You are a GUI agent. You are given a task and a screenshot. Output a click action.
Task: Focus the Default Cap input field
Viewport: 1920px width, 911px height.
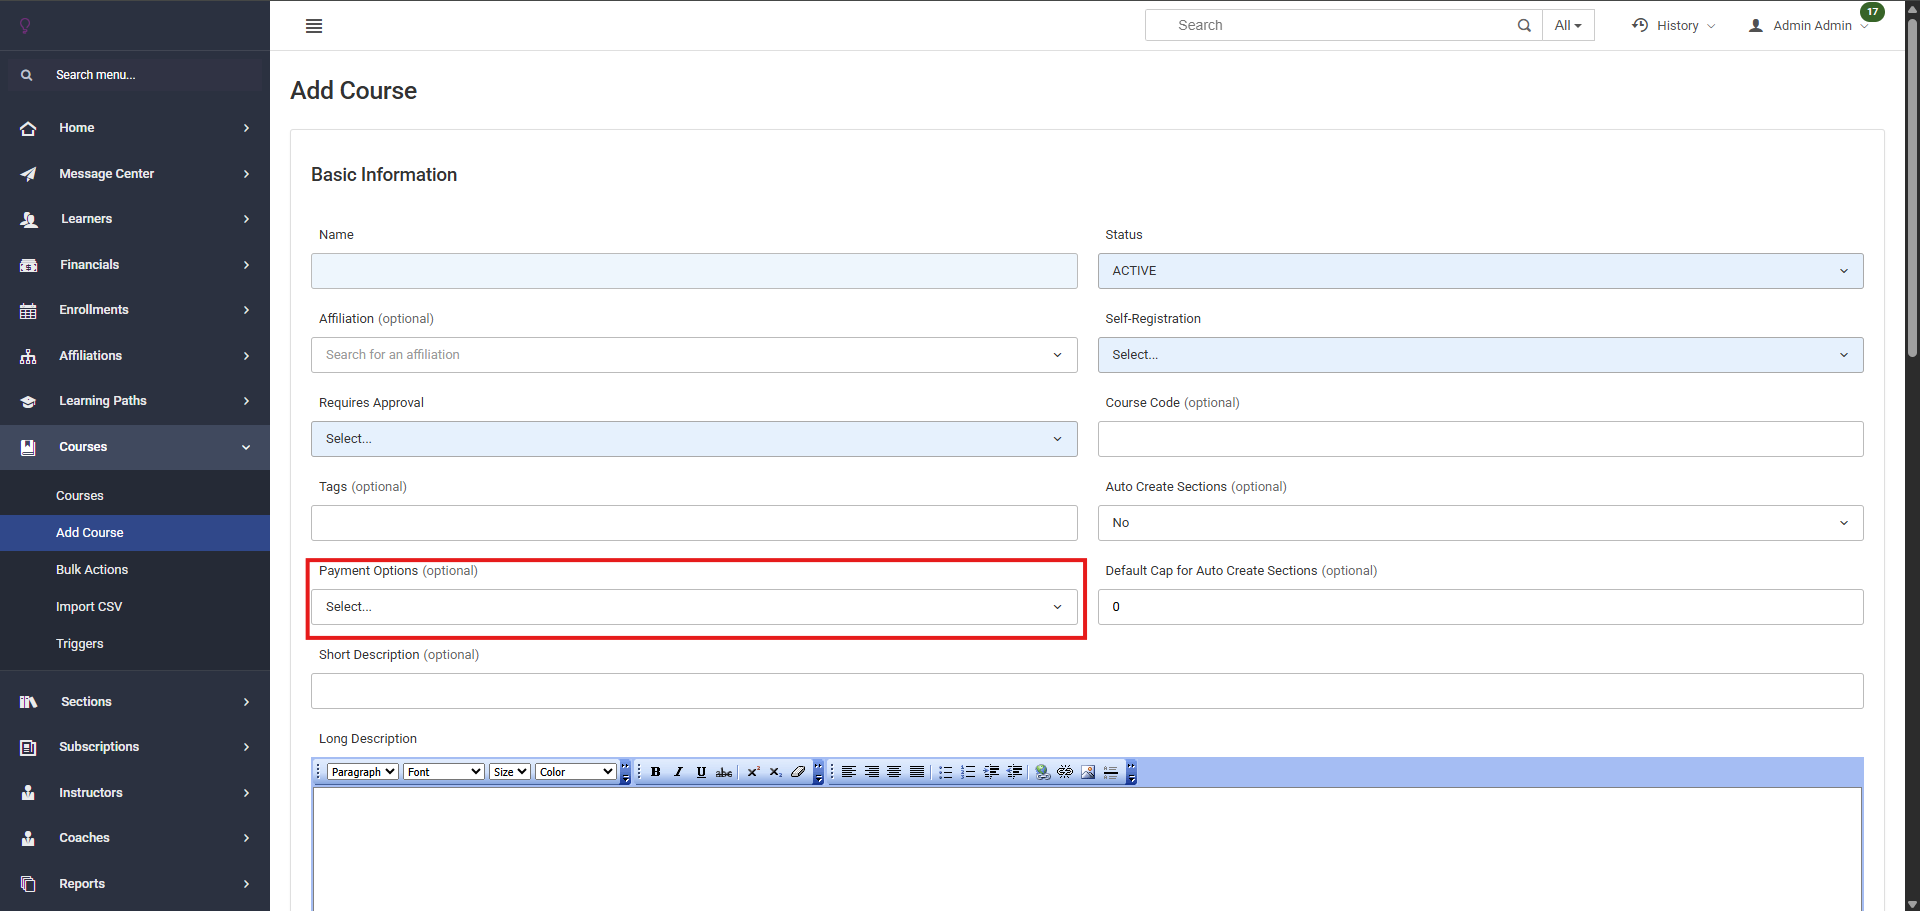point(1480,607)
